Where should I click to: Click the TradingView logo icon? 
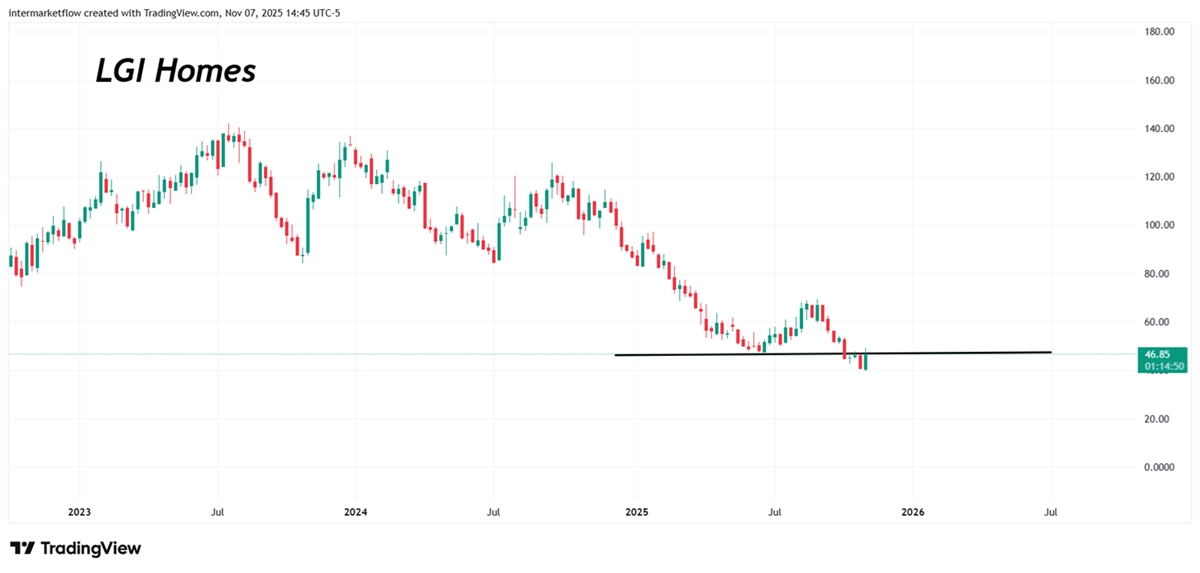tap(22, 548)
